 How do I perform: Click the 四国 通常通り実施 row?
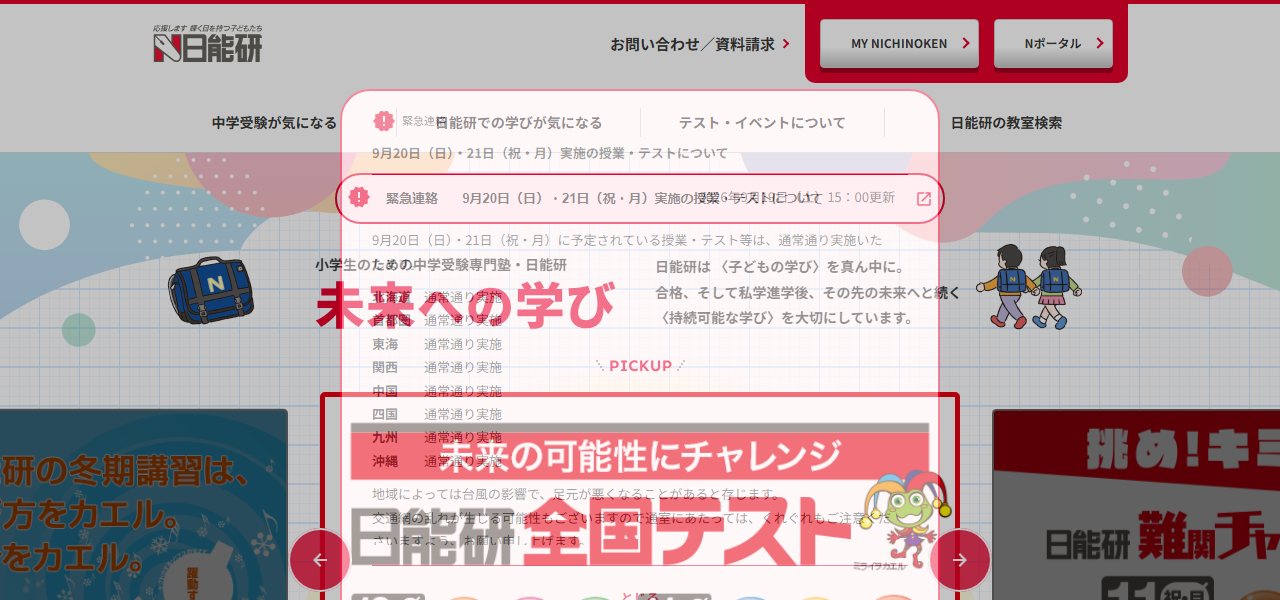coord(437,414)
